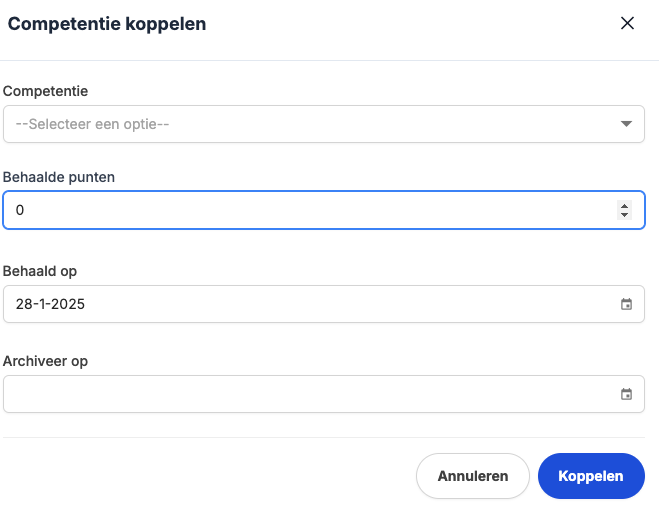659x511 pixels.
Task: Click the Behaalde punten label
Action: pyautogui.click(x=59, y=177)
